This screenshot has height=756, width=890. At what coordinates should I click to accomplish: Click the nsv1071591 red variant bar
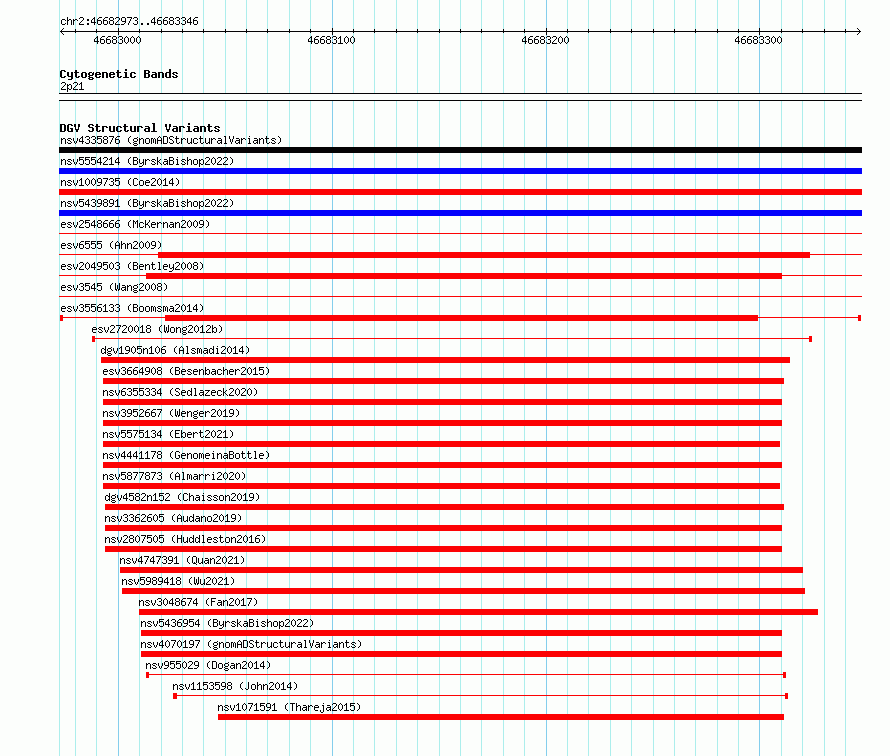pos(501,717)
